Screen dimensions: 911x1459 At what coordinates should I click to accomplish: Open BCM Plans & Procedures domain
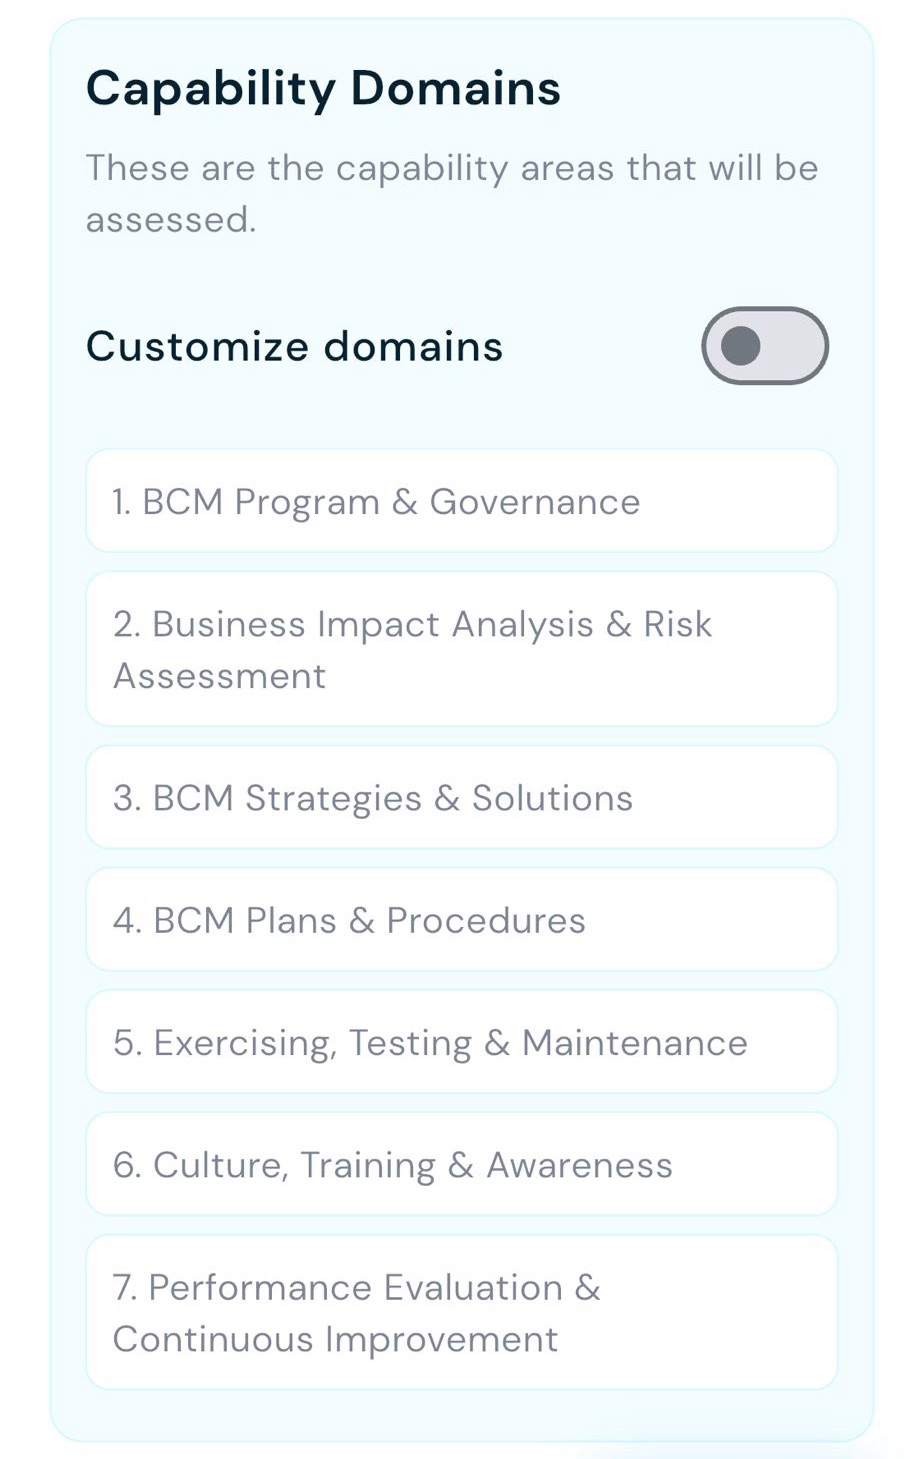coord(461,920)
